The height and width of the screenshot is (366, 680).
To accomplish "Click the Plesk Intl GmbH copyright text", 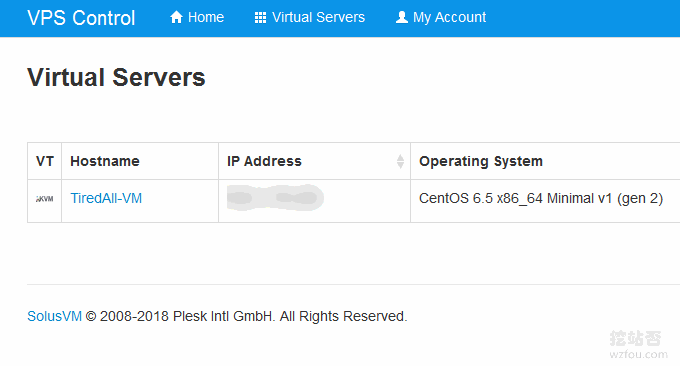I will pos(247,316).
